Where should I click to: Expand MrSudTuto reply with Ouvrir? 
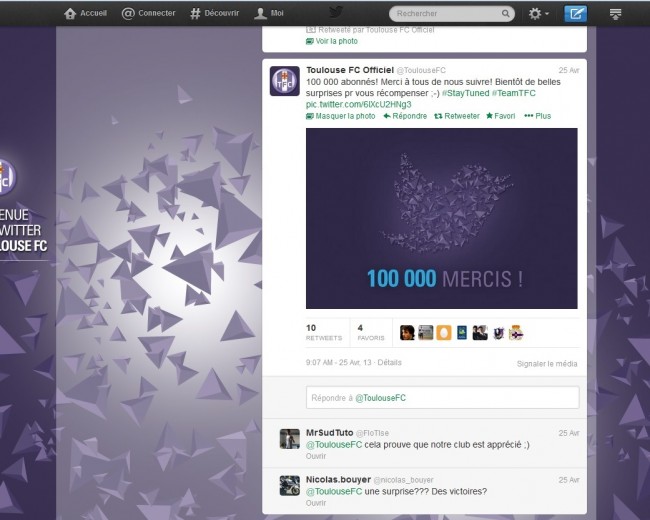tap(316, 456)
